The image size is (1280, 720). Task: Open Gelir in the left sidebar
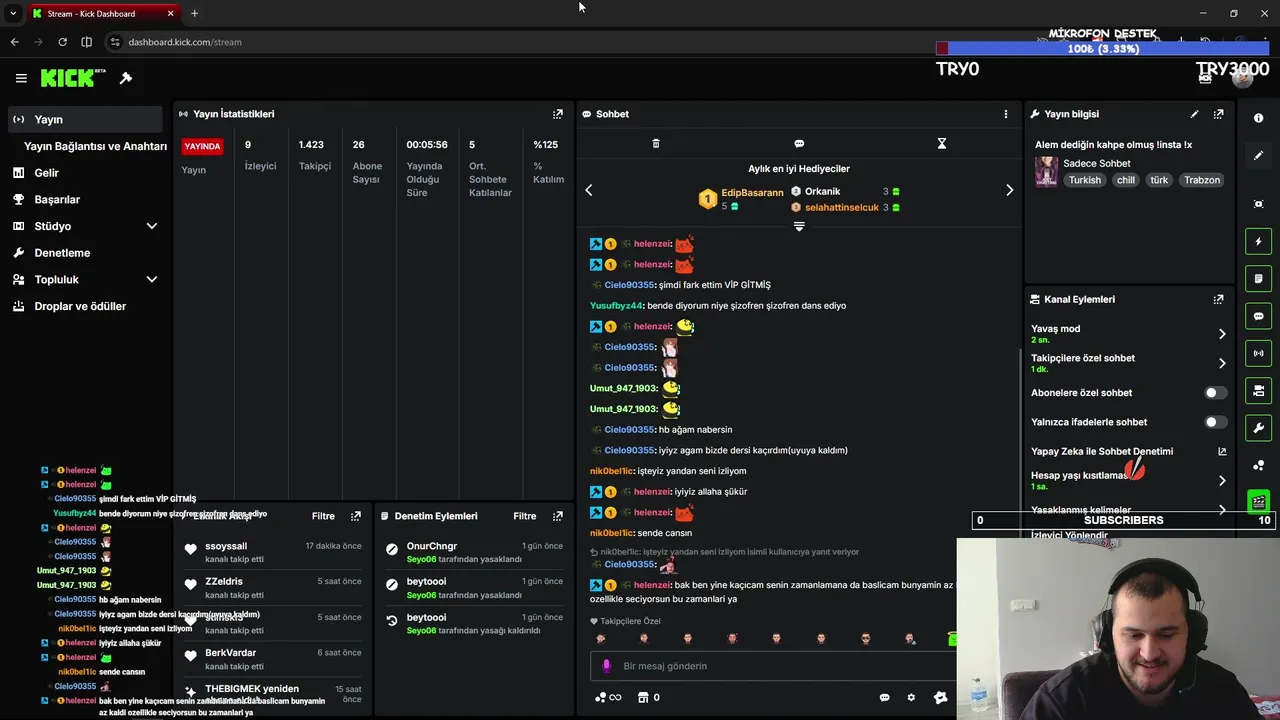(47, 173)
